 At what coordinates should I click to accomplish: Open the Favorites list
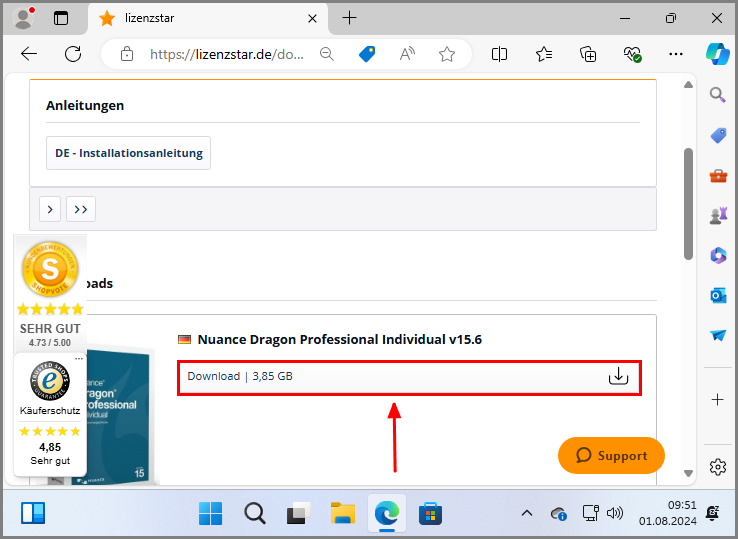click(x=544, y=54)
